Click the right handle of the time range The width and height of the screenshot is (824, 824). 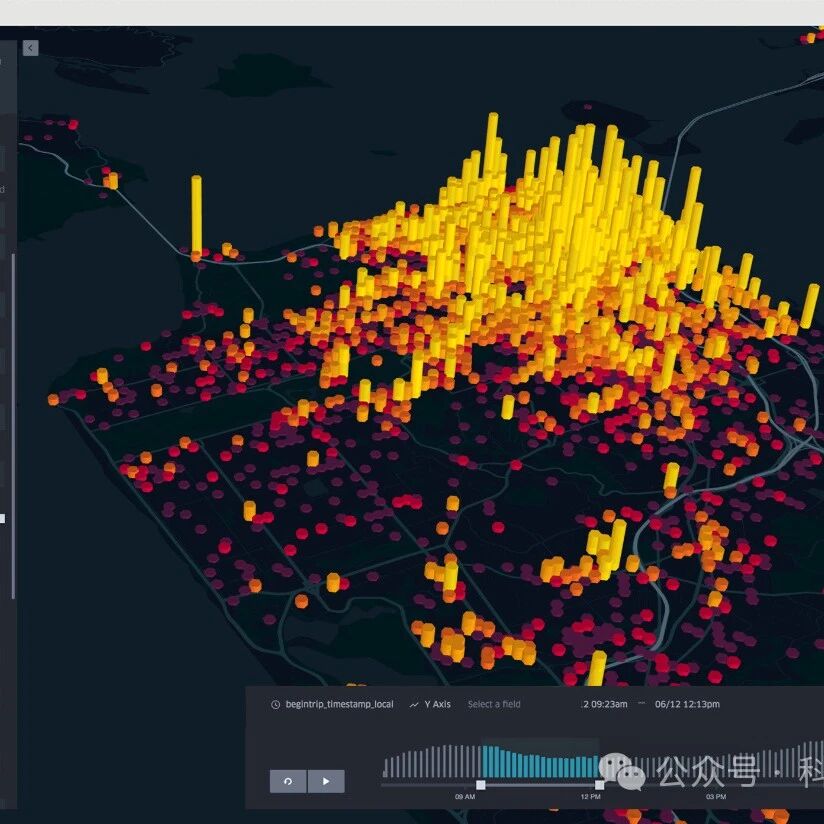click(x=600, y=785)
